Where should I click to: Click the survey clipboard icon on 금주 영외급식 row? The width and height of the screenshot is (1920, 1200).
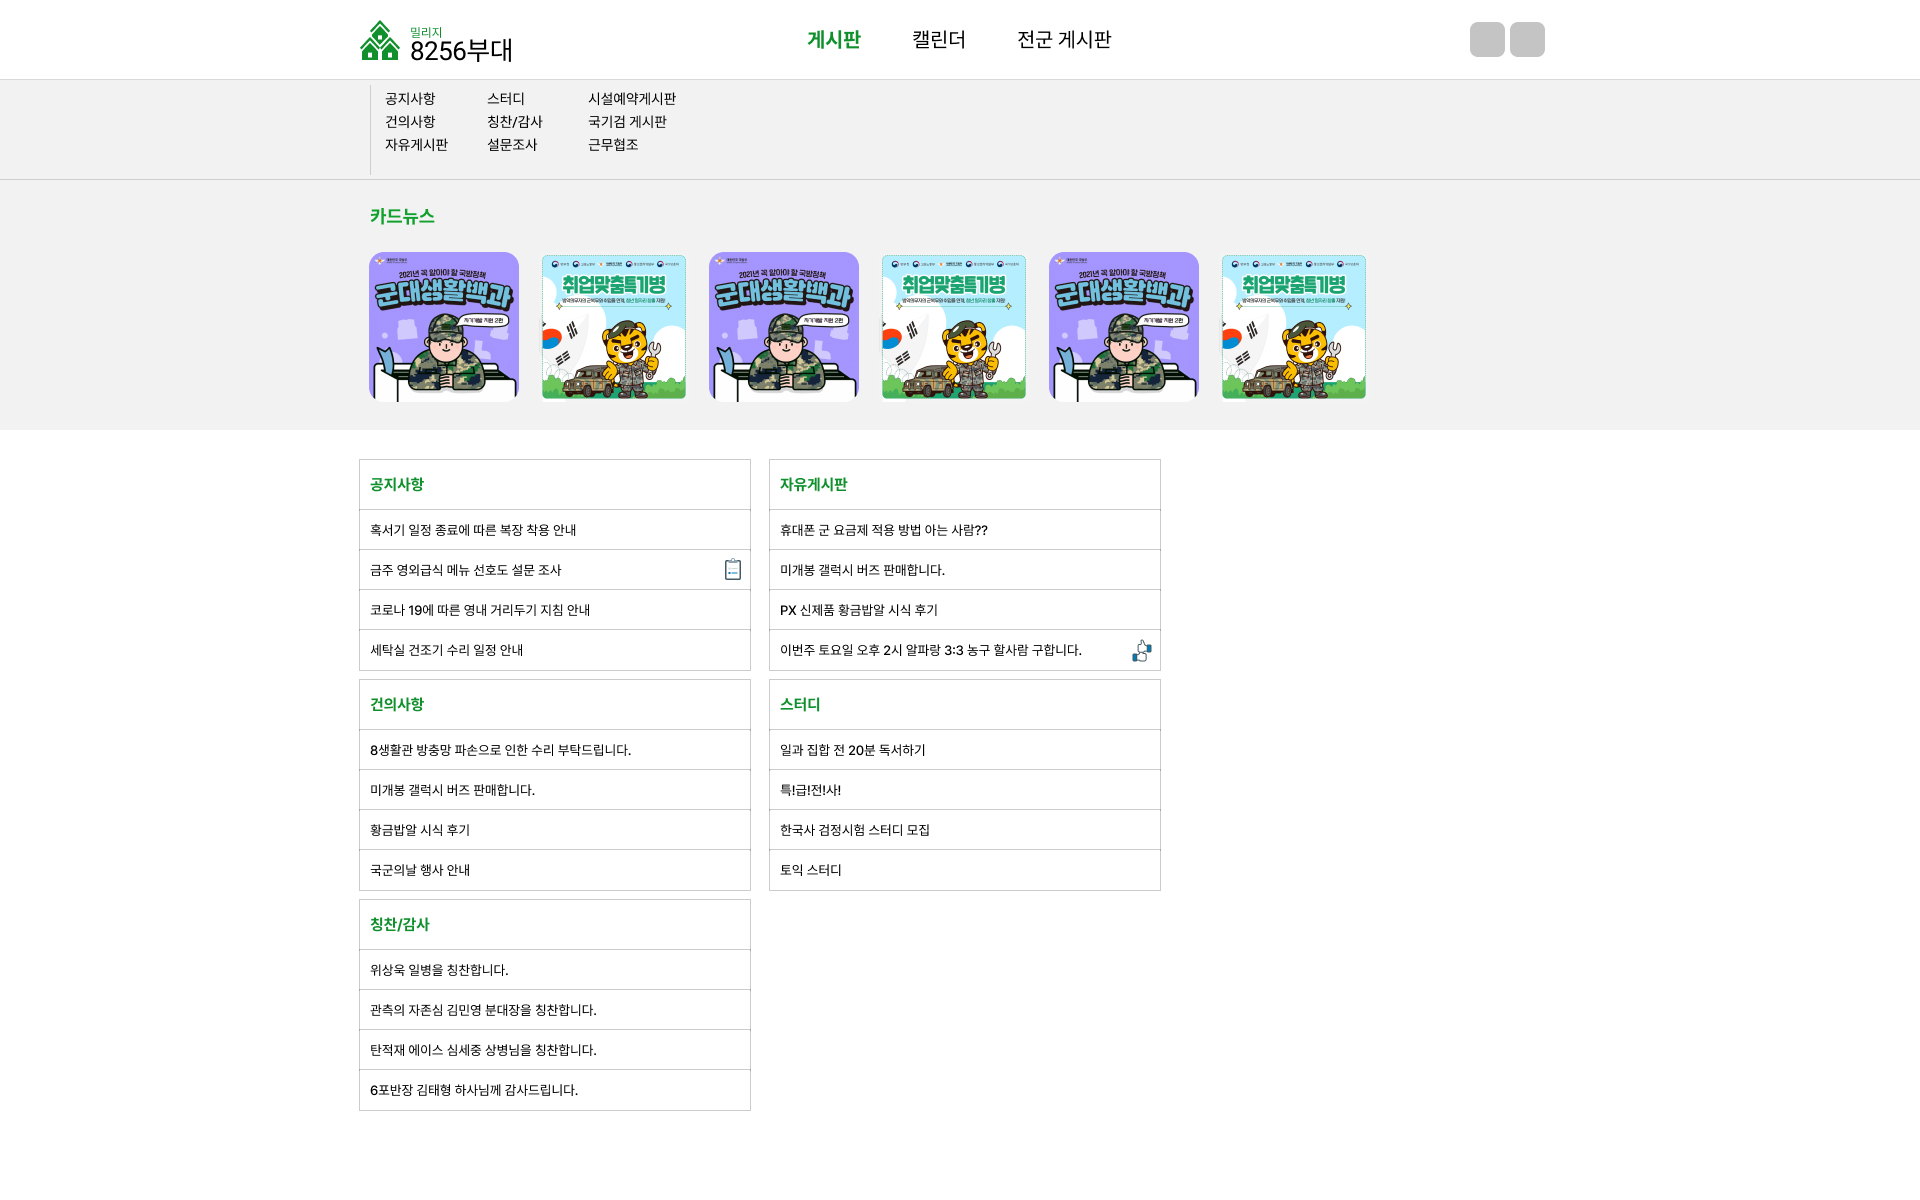click(x=733, y=569)
